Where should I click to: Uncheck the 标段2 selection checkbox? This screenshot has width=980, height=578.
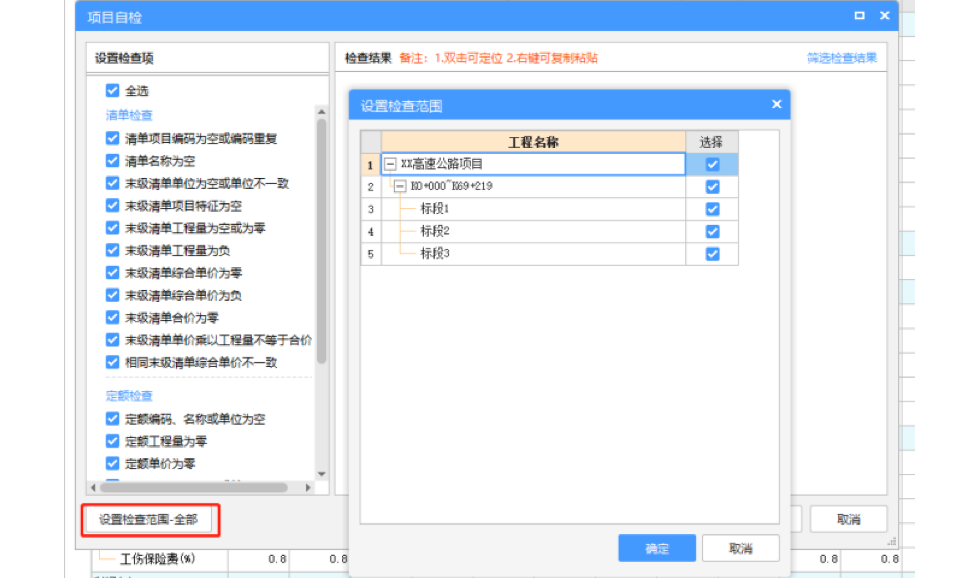coord(712,231)
